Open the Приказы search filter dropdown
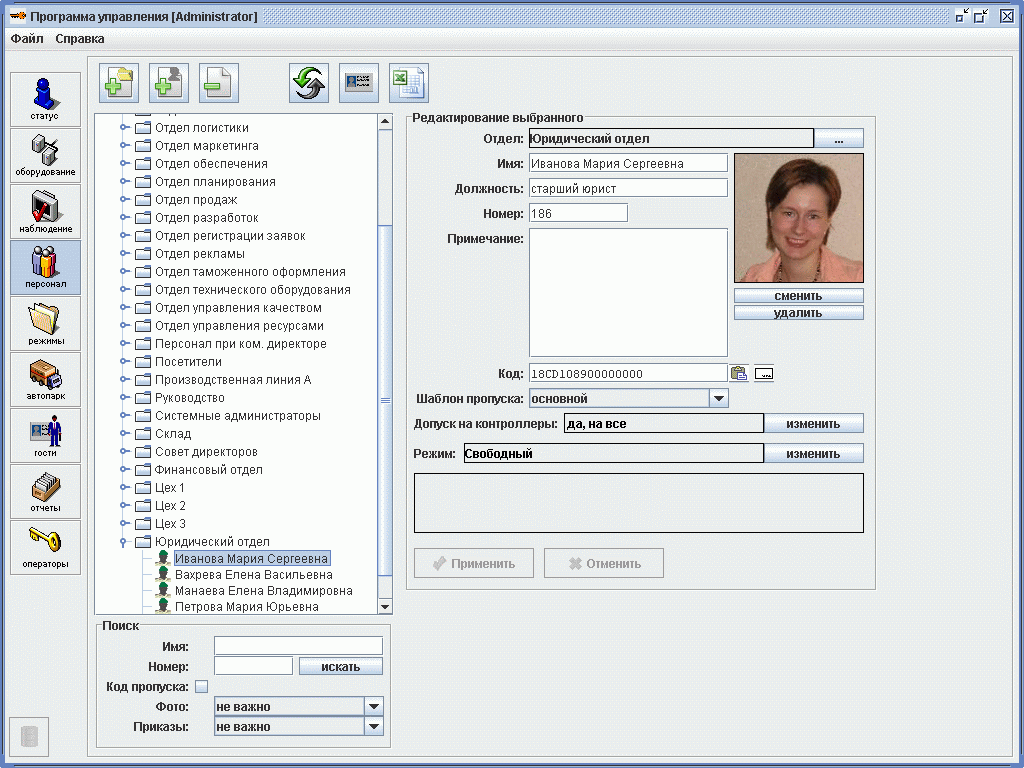This screenshot has height=768, width=1024. click(x=374, y=727)
